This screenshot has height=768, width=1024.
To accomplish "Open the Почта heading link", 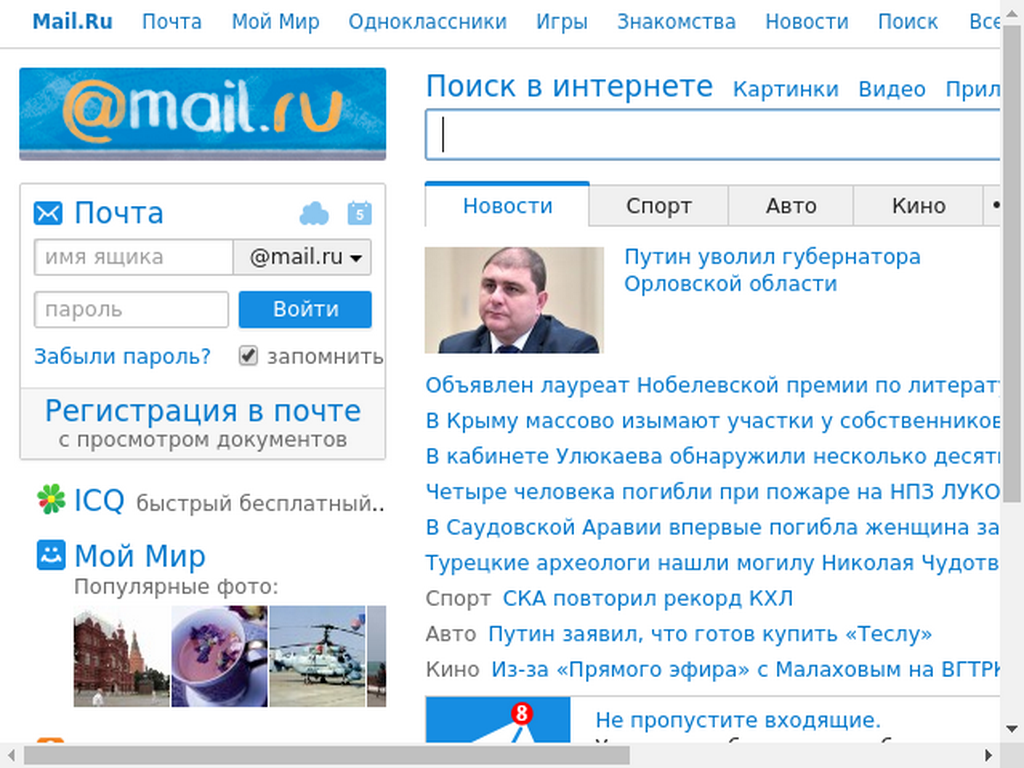I will coord(119,213).
